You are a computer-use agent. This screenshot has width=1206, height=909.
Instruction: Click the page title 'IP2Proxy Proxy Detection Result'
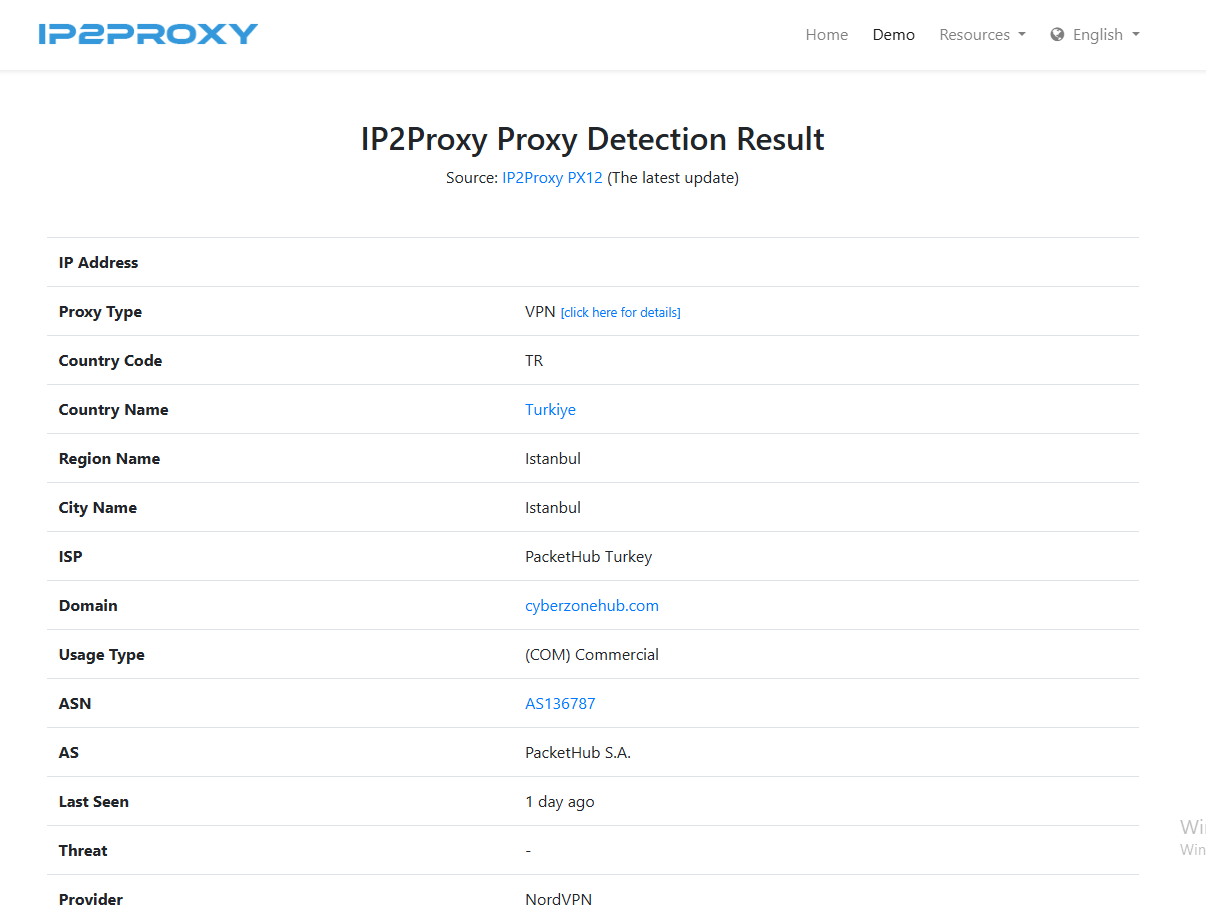point(593,139)
